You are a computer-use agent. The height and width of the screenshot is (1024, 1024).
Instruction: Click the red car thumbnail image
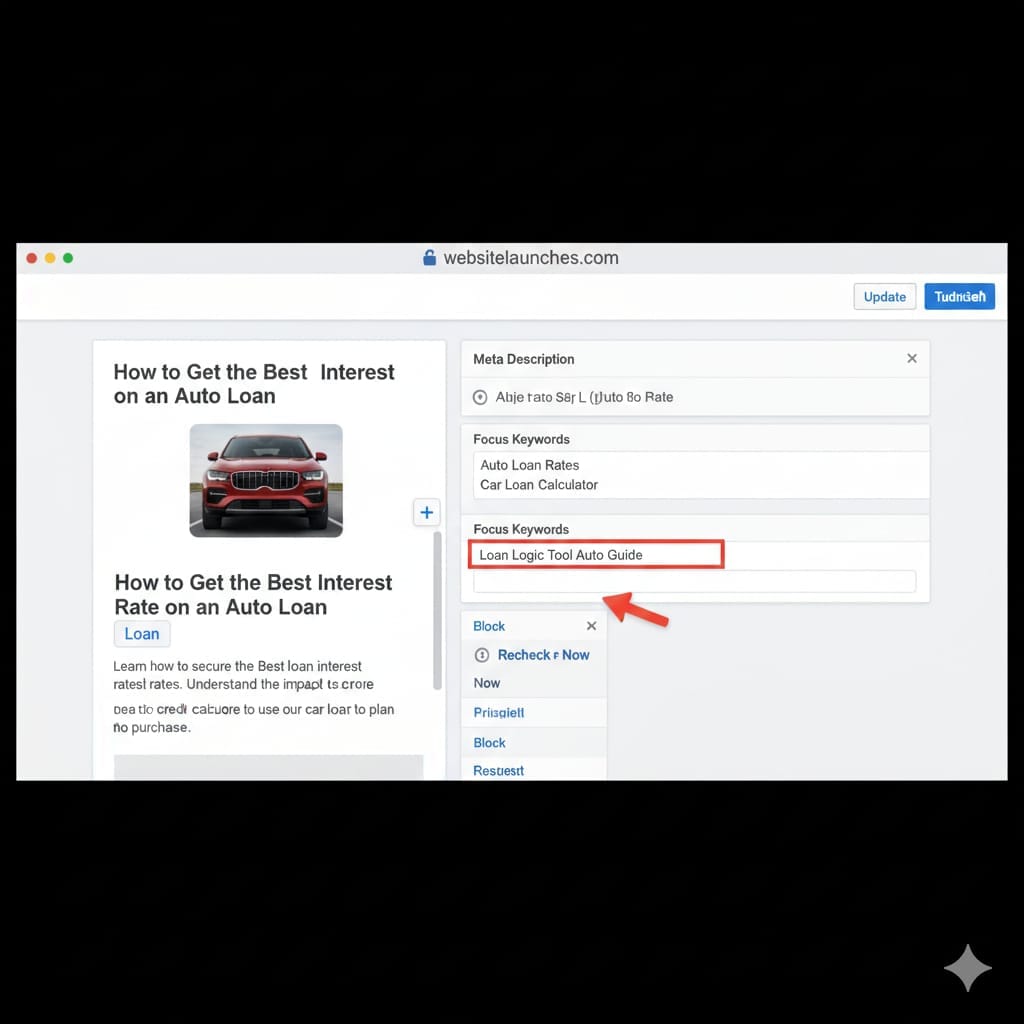point(266,480)
